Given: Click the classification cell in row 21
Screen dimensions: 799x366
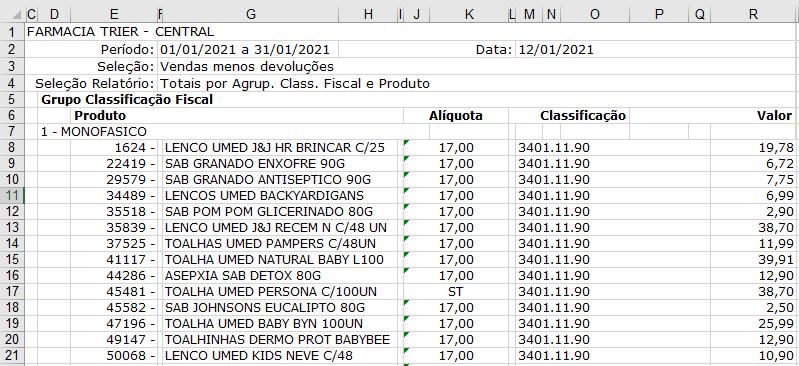Looking at the screenshot, I should click(x=553, y=355).
